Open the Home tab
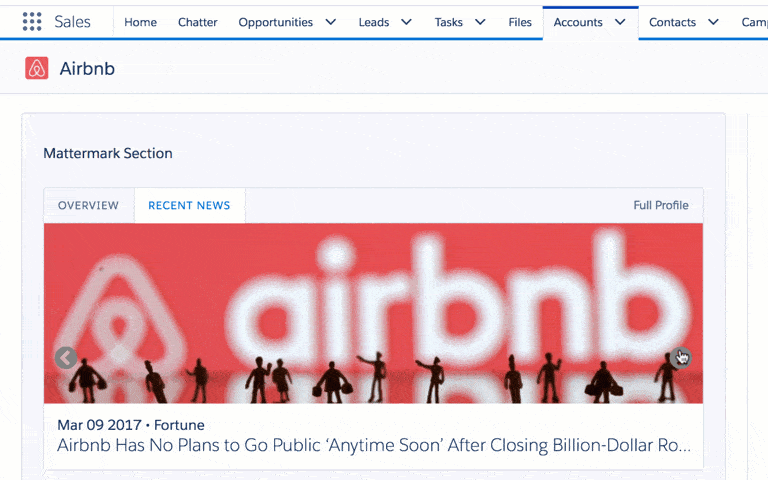This screenshot has width=768, height=480. point(141,22)
